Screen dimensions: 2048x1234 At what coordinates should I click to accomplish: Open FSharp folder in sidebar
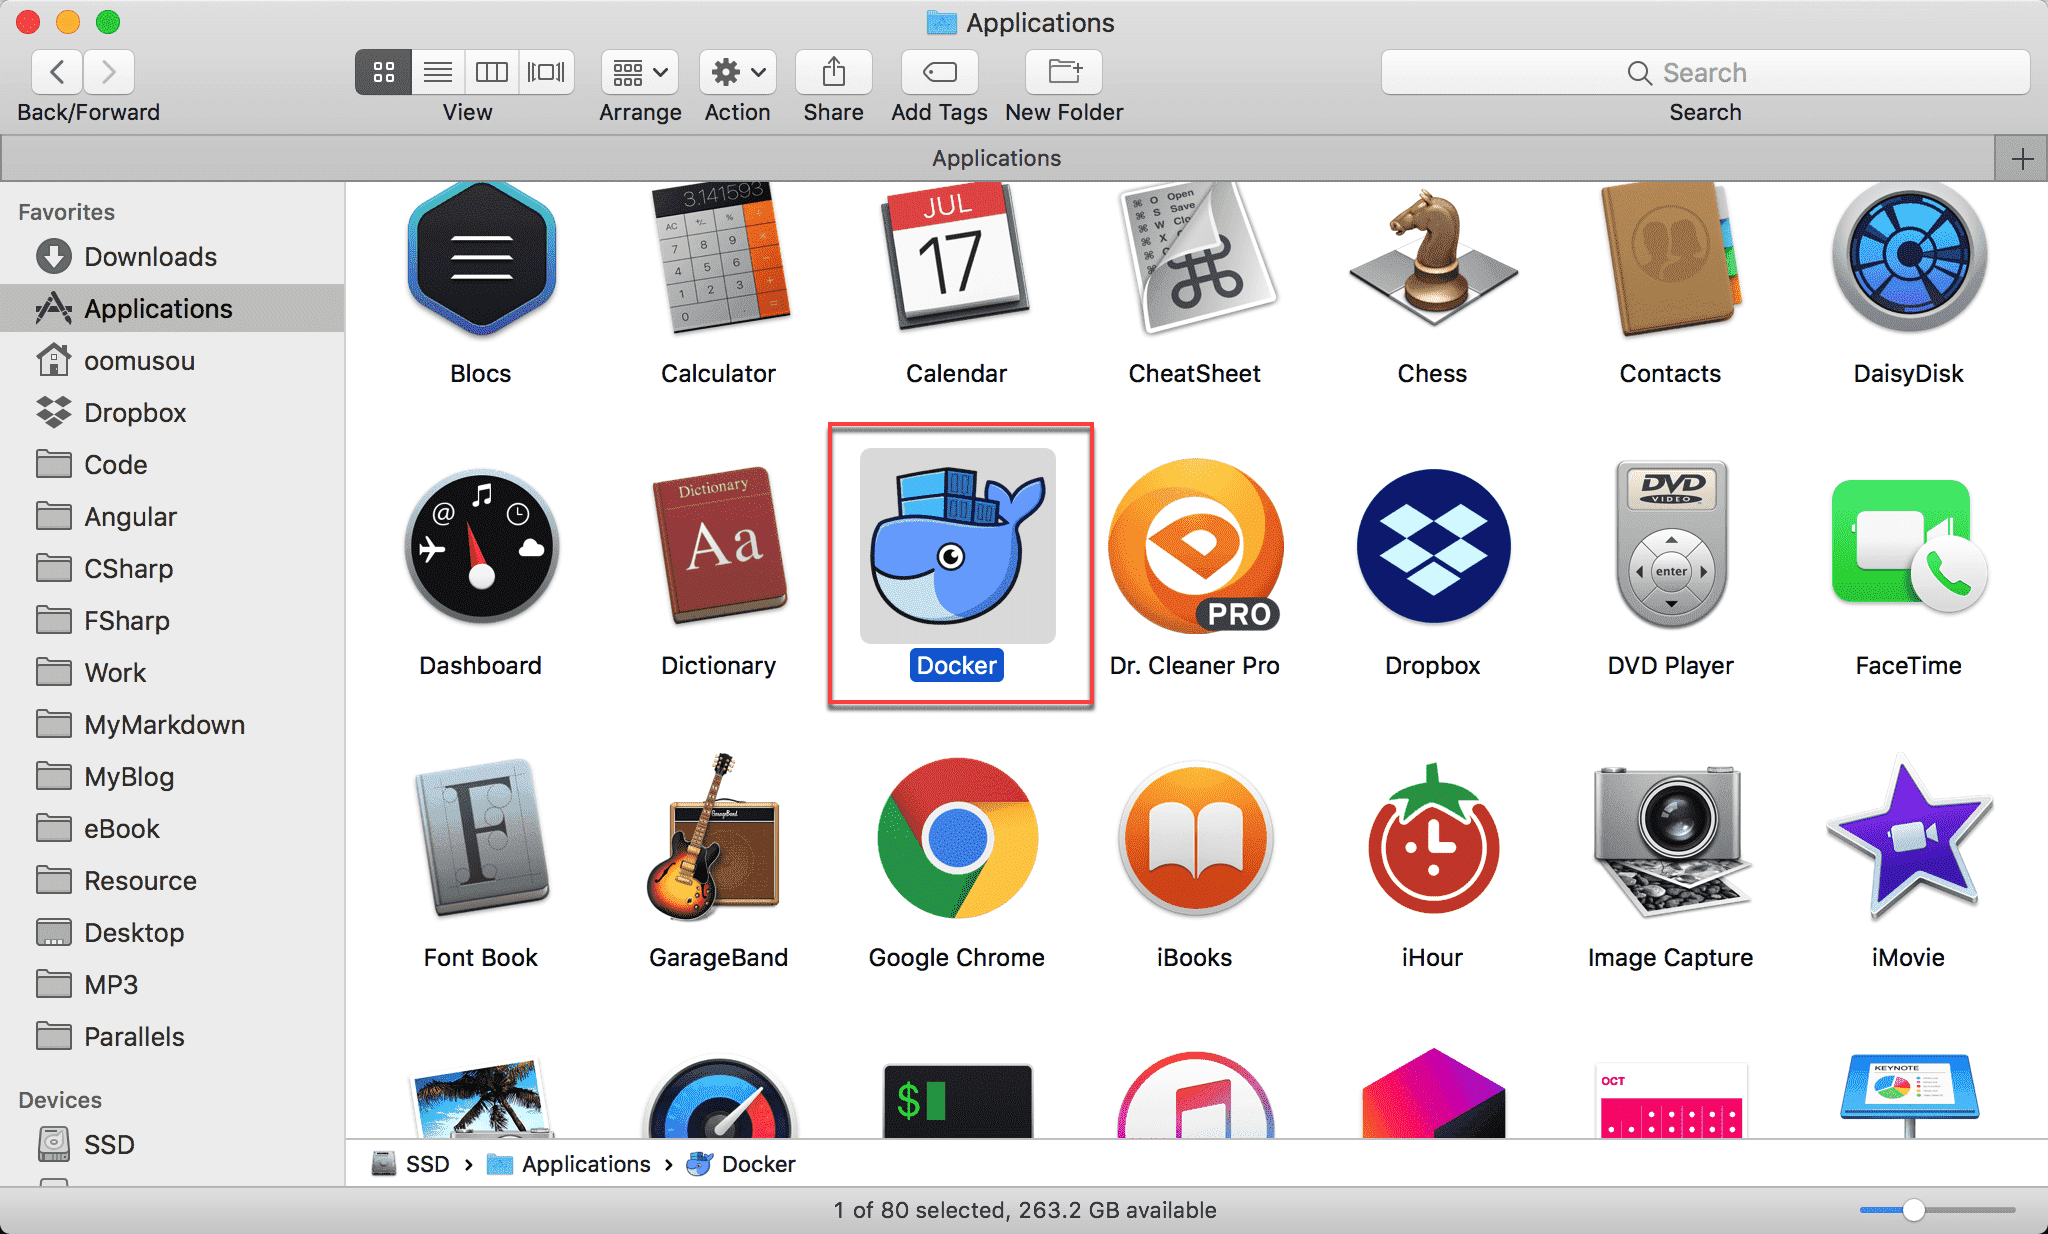[172, 621]
